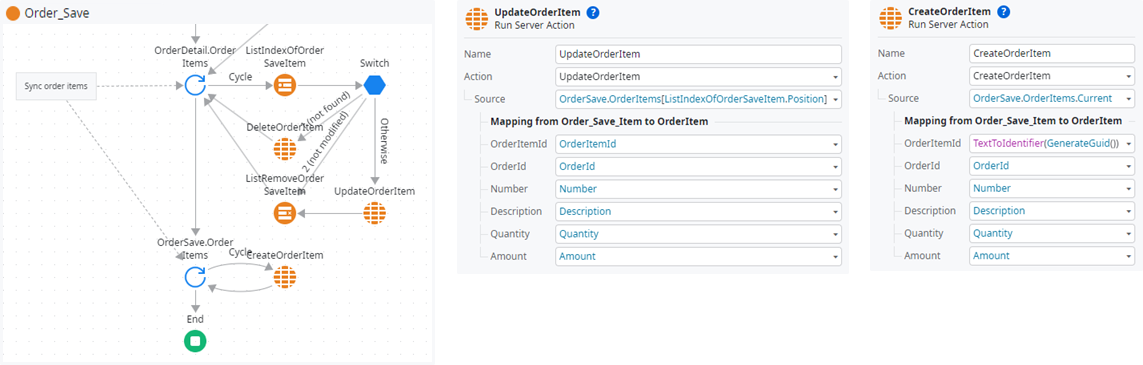
Task: Select the ListRemoveOrderSaveItem node icon
Action: click(x=285, y=213)
